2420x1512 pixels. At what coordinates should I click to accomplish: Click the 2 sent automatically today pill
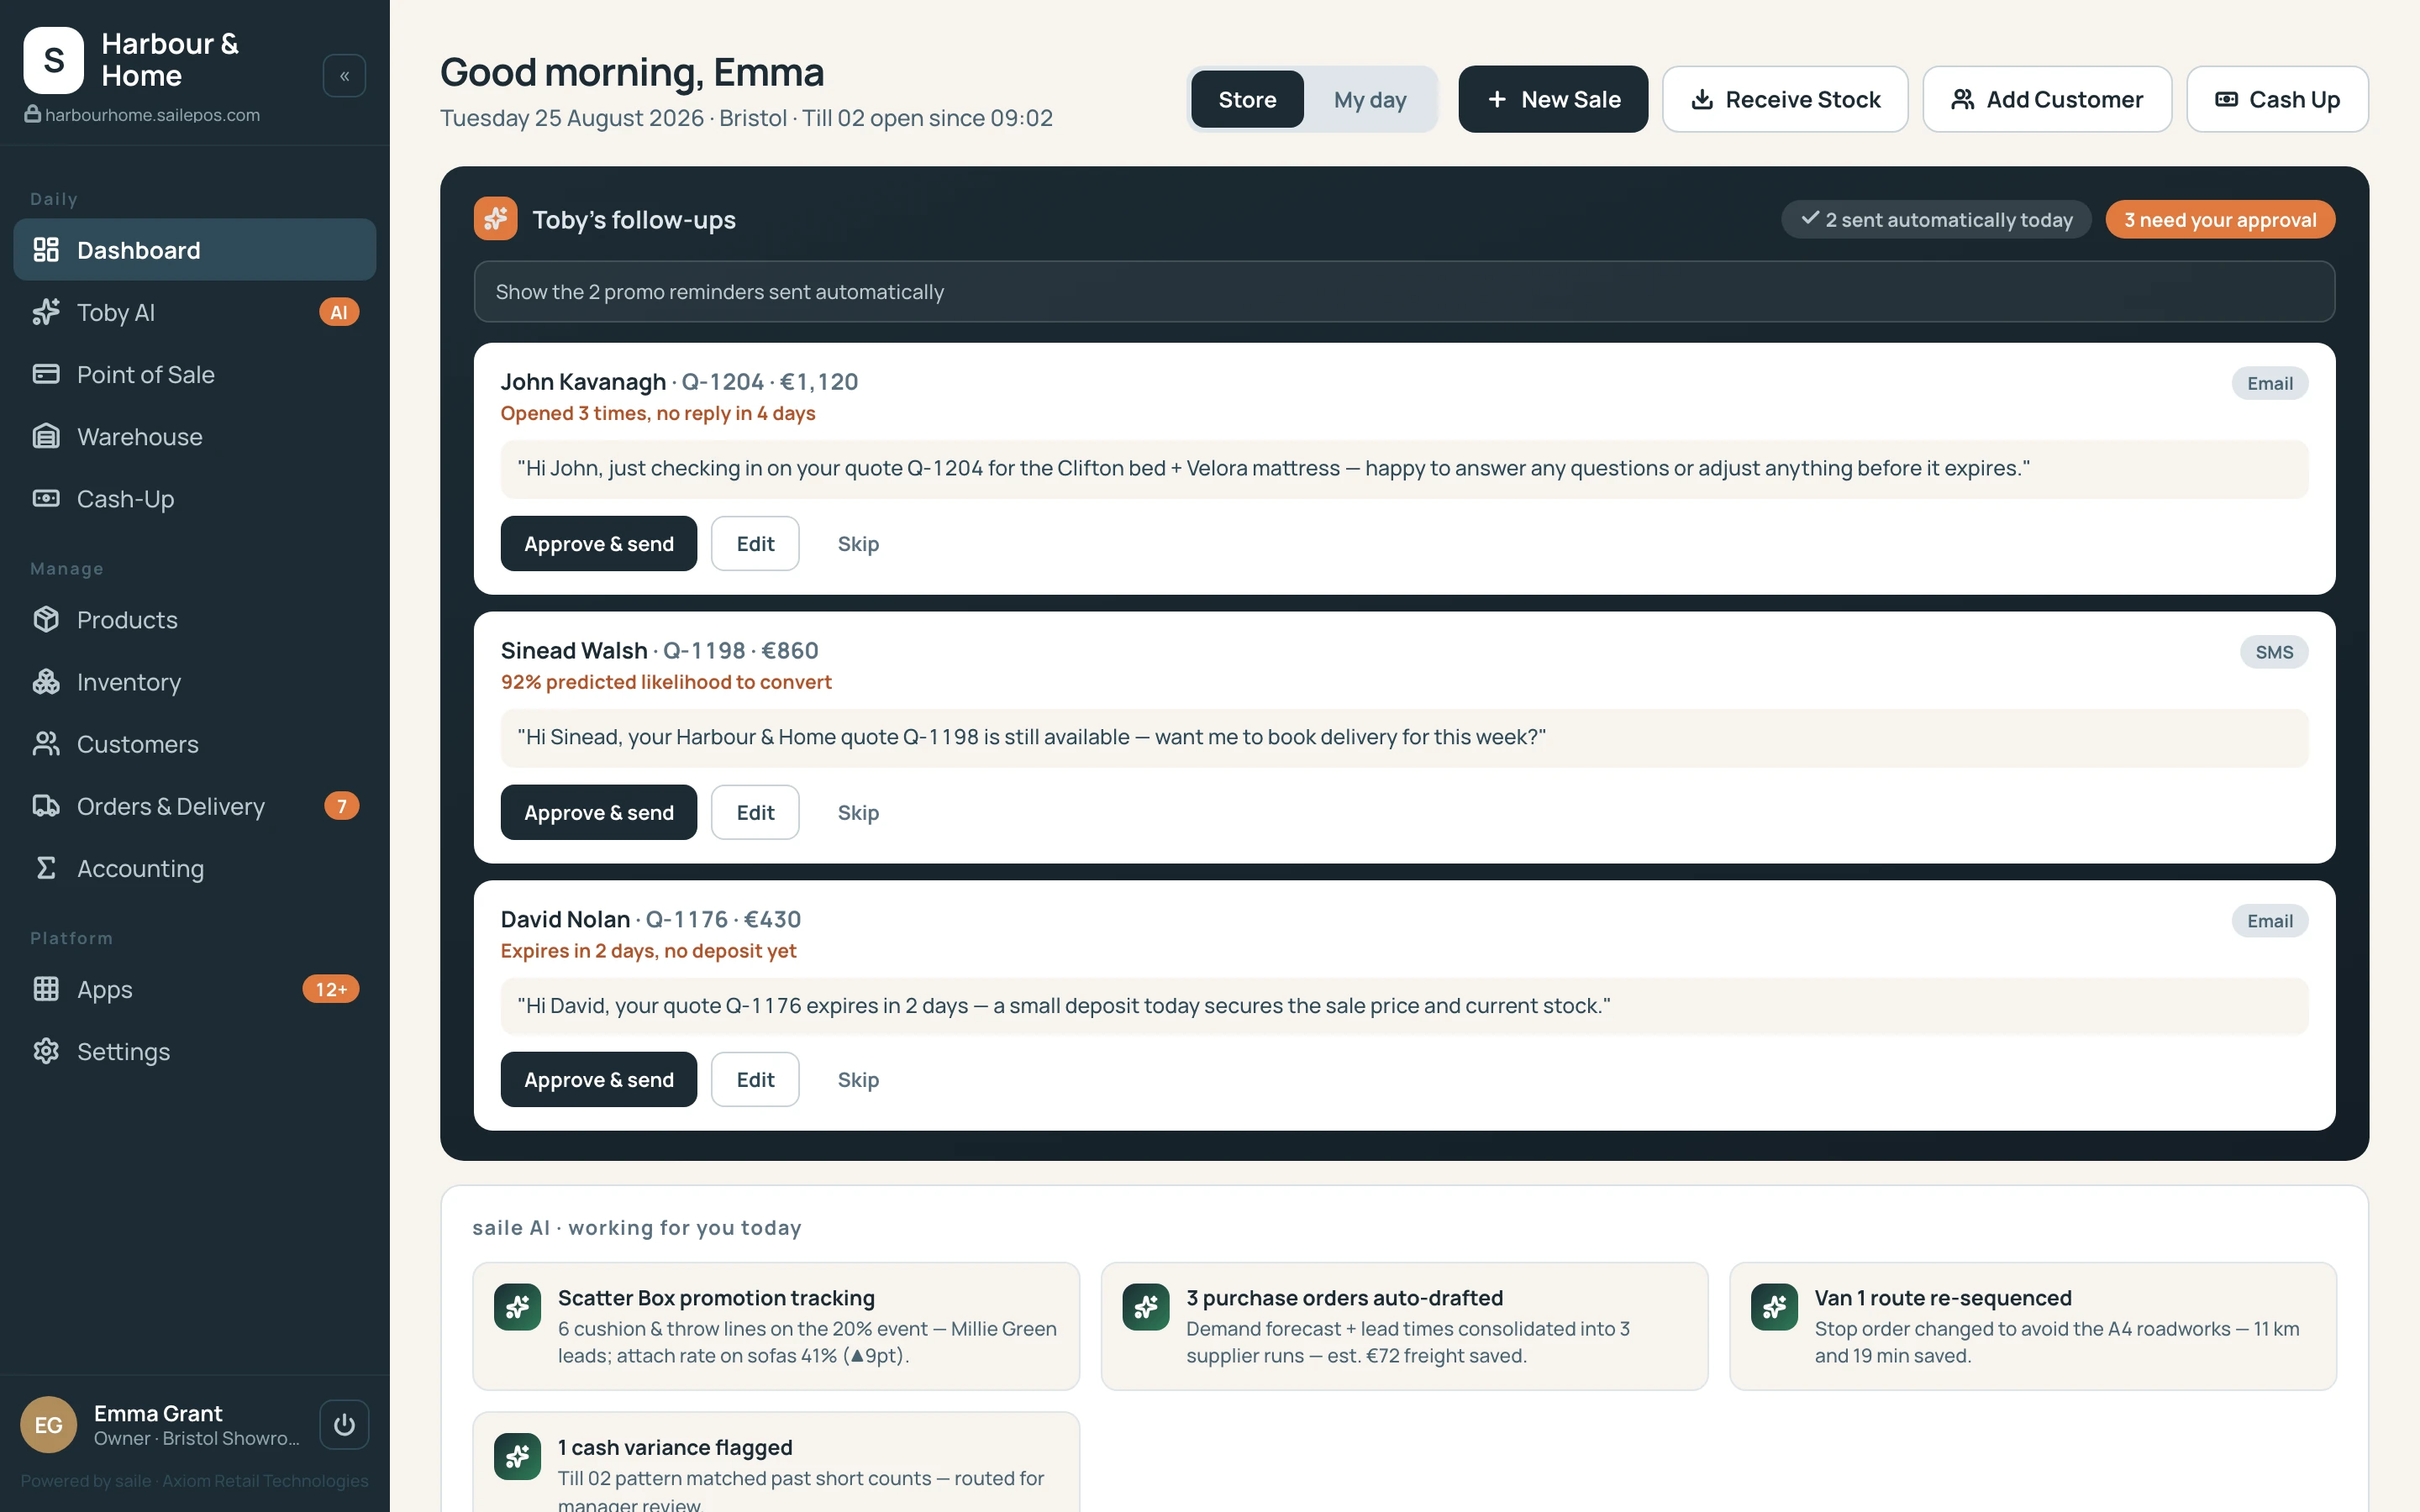click(x=1935, y=219)
